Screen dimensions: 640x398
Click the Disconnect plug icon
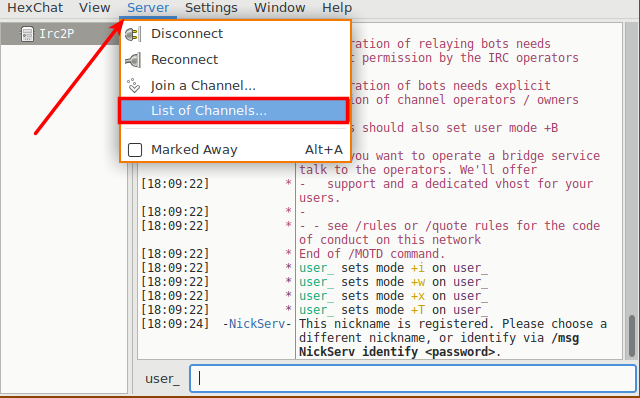pyautogui.click(x=133, y=34)
